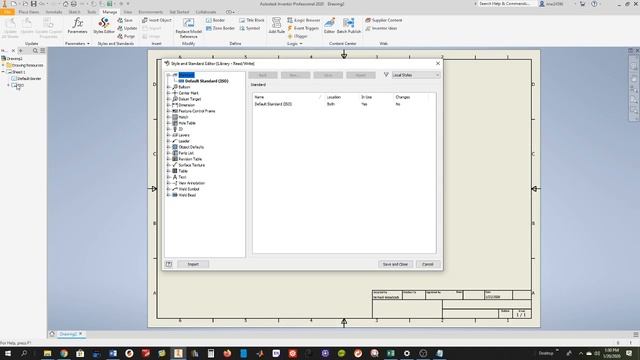The image size is (640, 360).
Task: Open Supplier Content
Action: 384,20
